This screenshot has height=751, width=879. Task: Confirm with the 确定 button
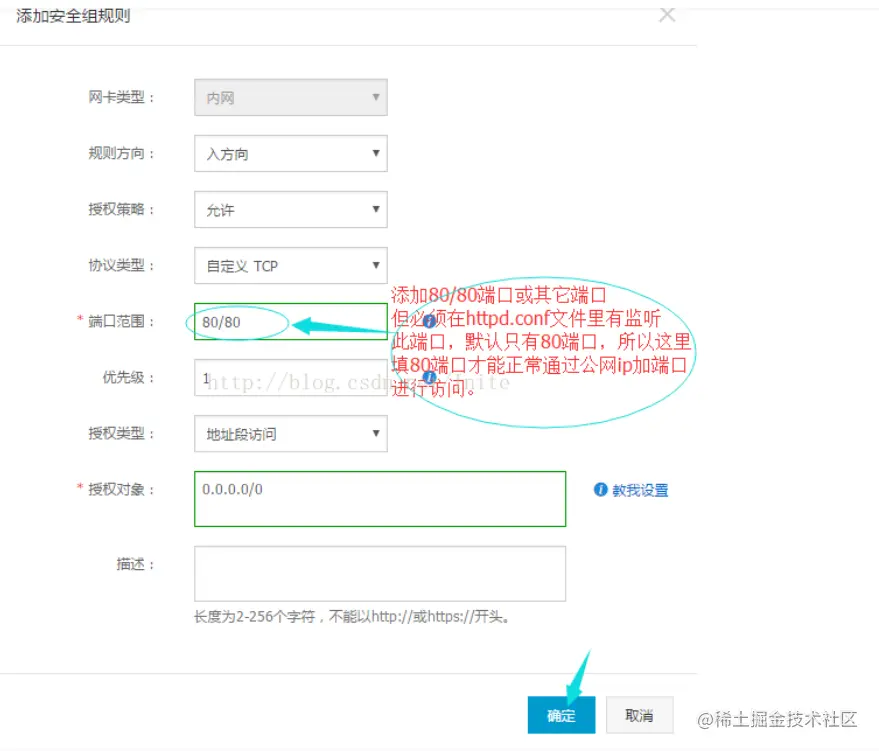561,715
